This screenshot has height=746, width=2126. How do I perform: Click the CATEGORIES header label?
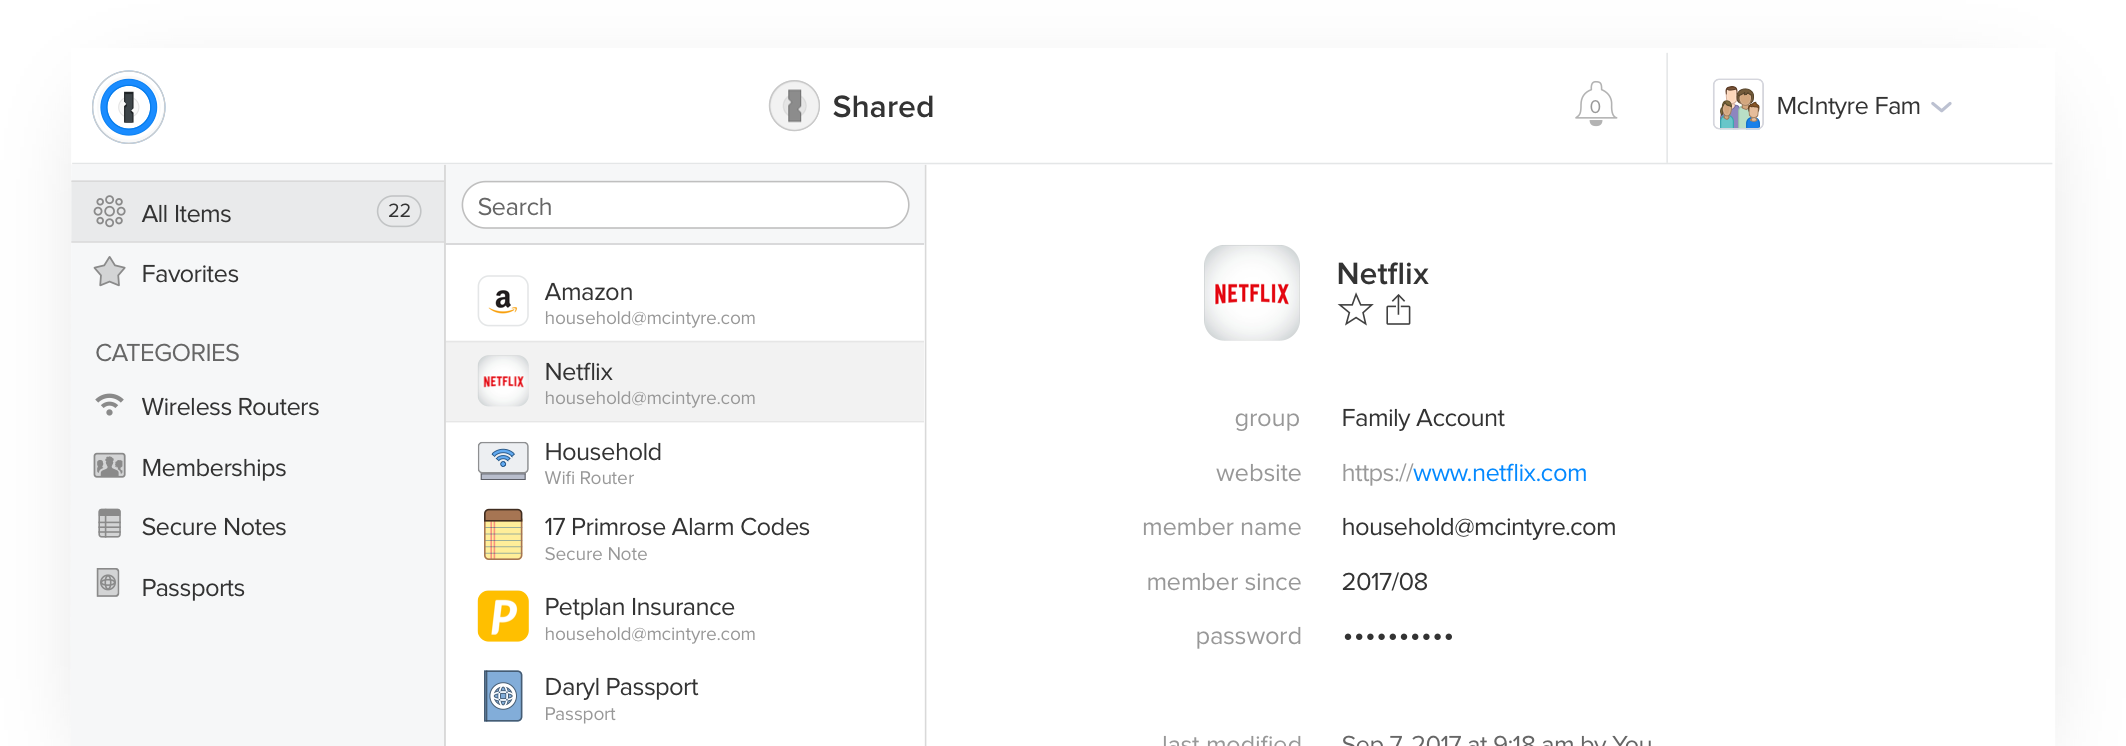coord(167,353)
